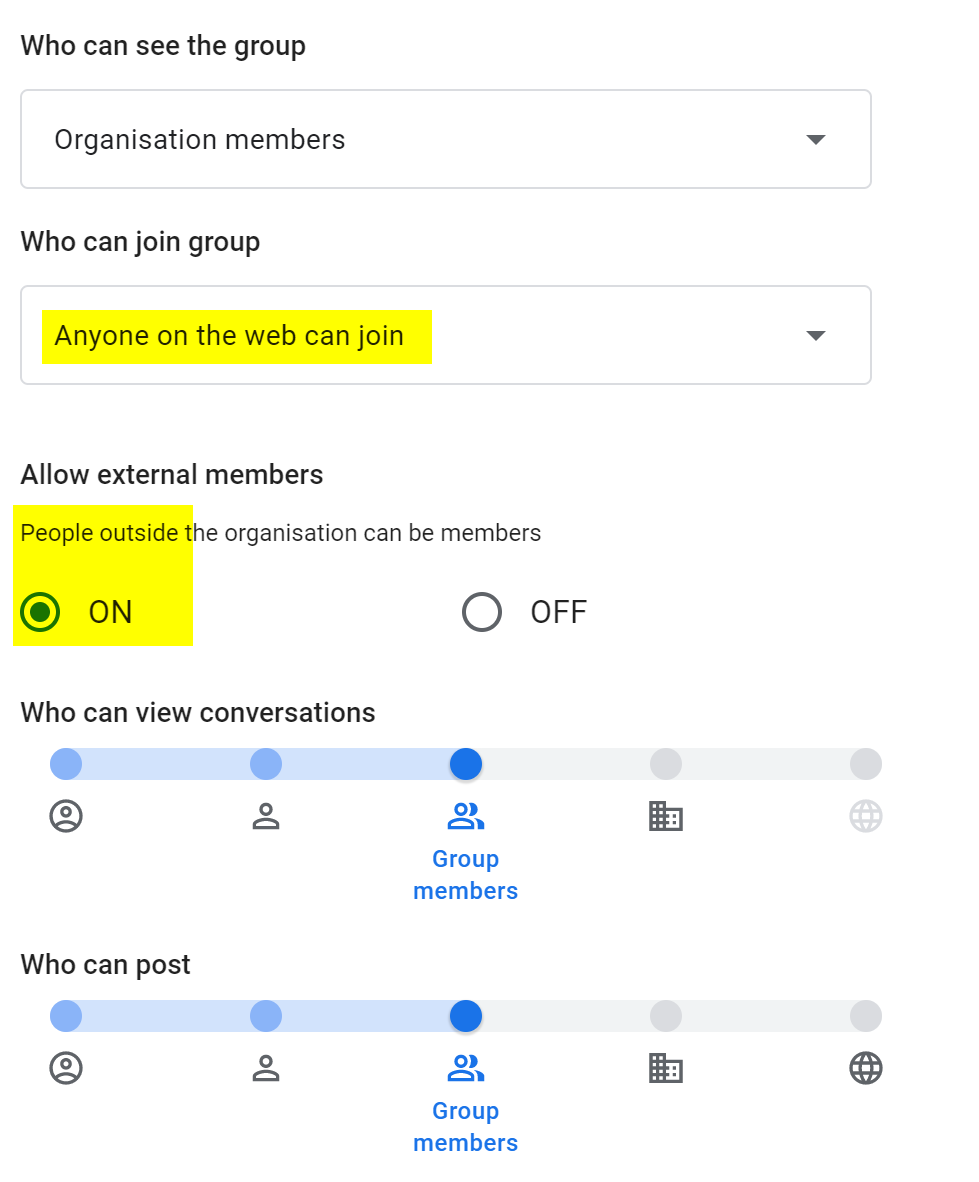Click the greyed globe icon under Who can view conversations
The image size is (979, 1182).
point(866,817)
